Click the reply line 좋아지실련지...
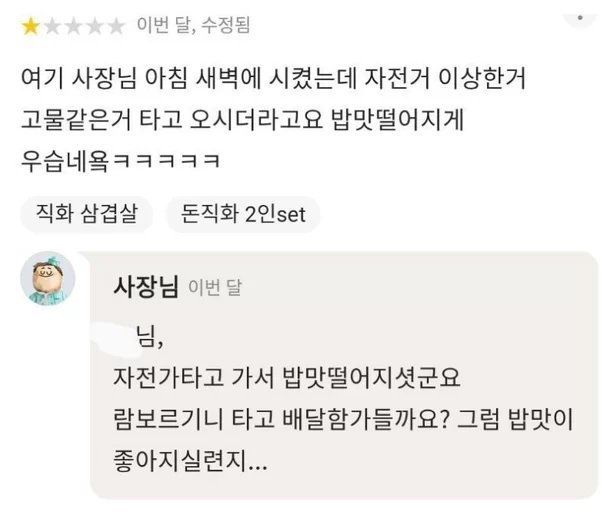The width and height of the screenshot is (610, 515). click(x=190, y=461)
